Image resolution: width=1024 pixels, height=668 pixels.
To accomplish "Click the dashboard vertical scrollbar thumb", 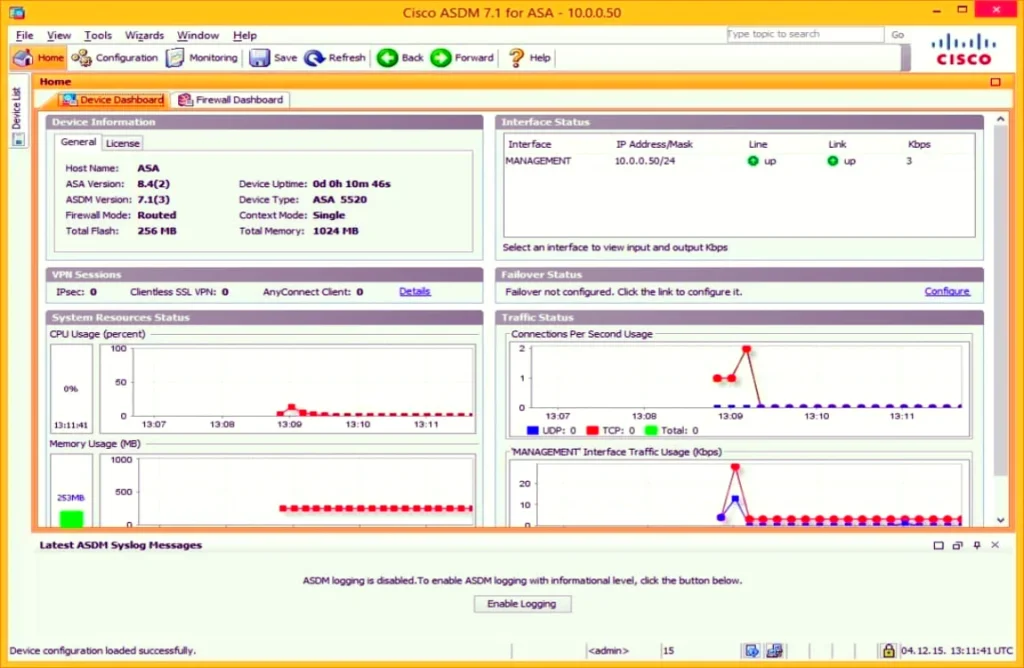I will pos(1000,300).
